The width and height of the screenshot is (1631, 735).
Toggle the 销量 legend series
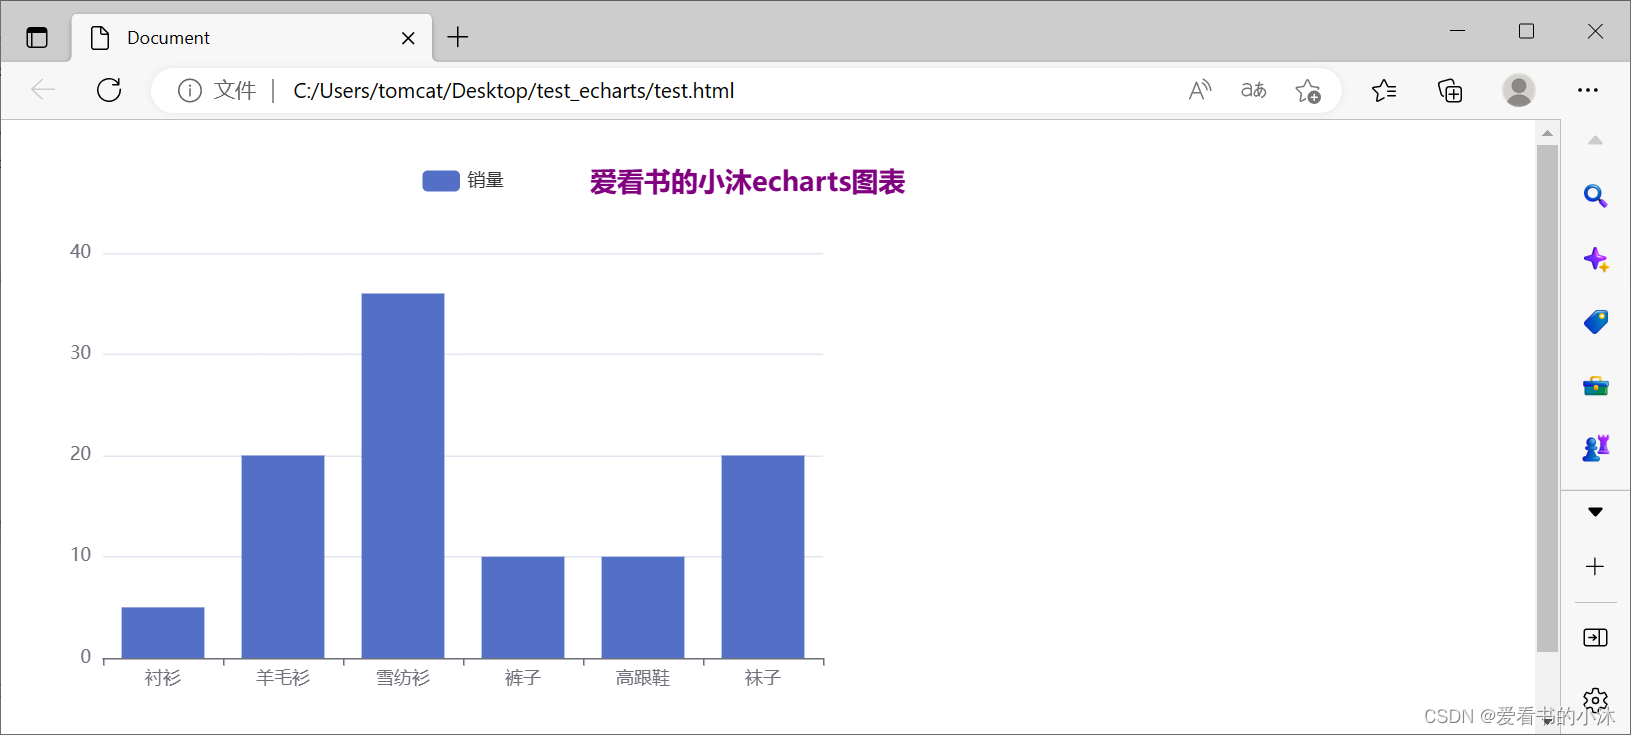[x=463, y=180]
